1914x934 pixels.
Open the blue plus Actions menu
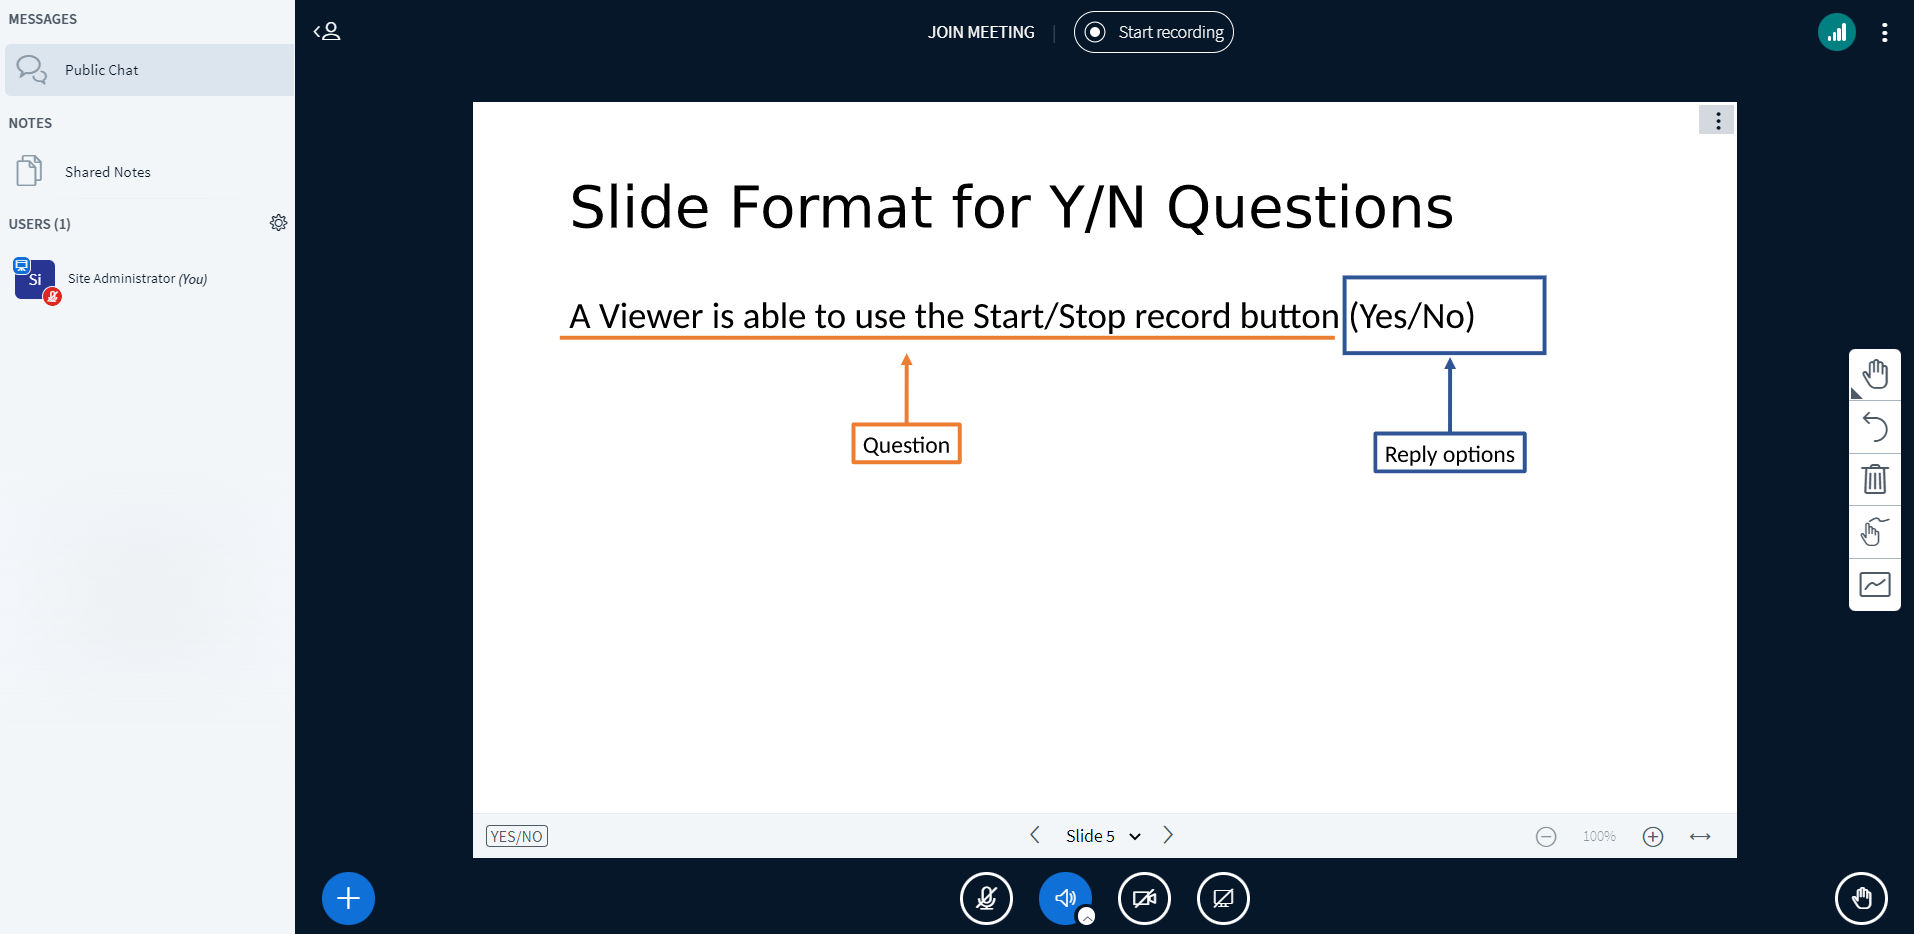[348, 898]
